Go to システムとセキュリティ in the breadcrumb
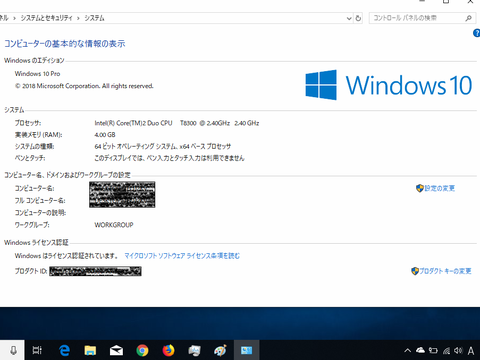This screenshot has height=360, width=480. pyautogui.click(x=46, y=18)
